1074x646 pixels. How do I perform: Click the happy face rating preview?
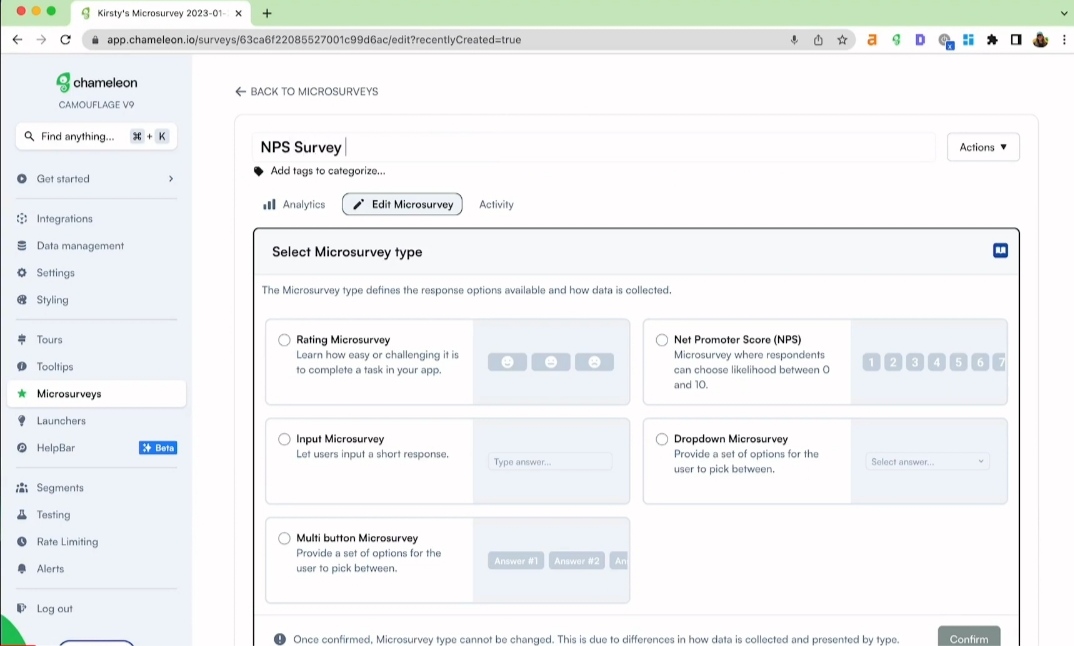(x=508, y=362)
